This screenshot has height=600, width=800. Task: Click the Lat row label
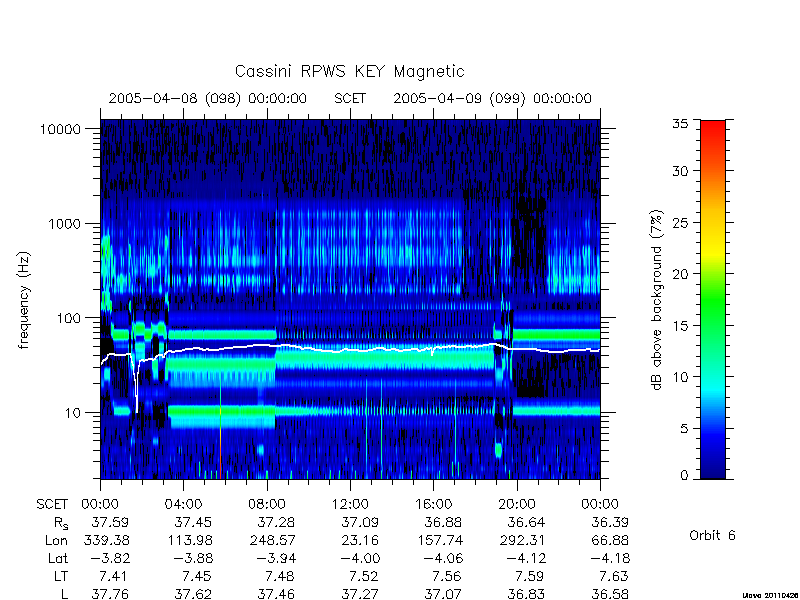coord(58,558)
